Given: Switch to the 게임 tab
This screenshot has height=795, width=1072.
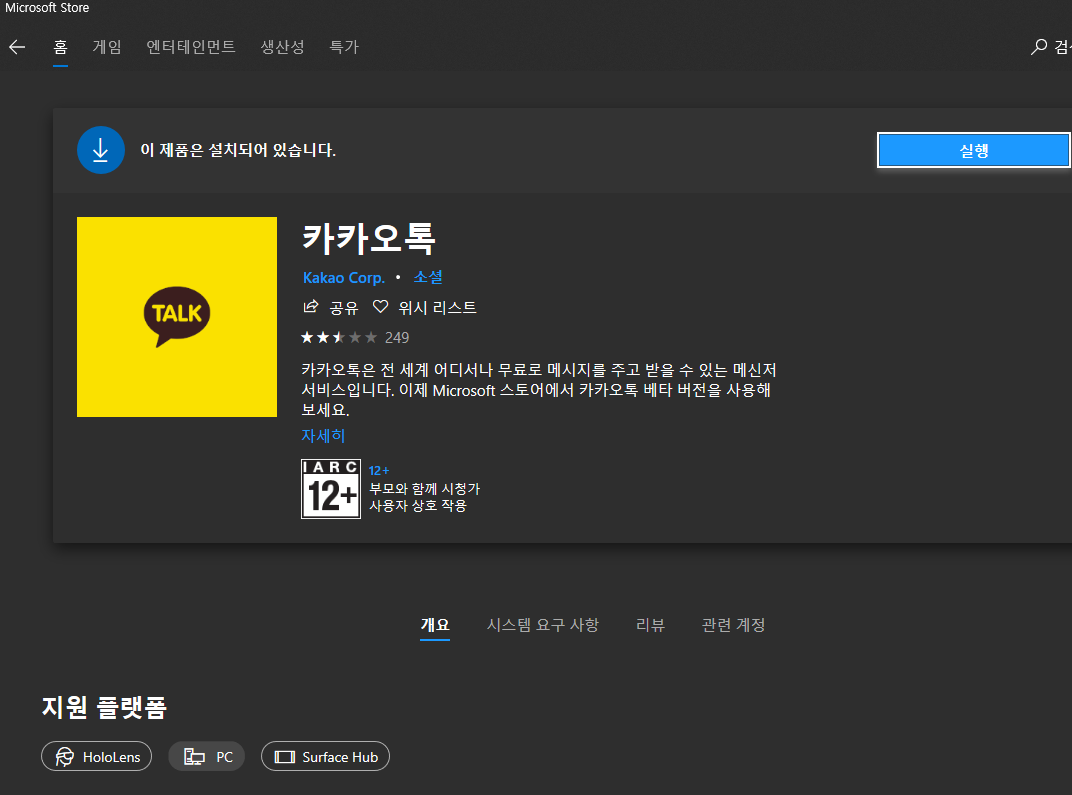Looking at the screenshot, I should 107,47.
